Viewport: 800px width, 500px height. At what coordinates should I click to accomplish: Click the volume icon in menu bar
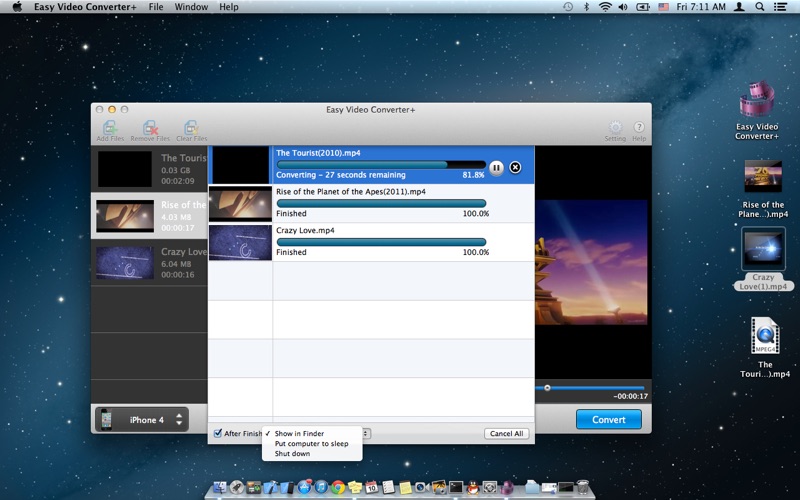point(622,7)
